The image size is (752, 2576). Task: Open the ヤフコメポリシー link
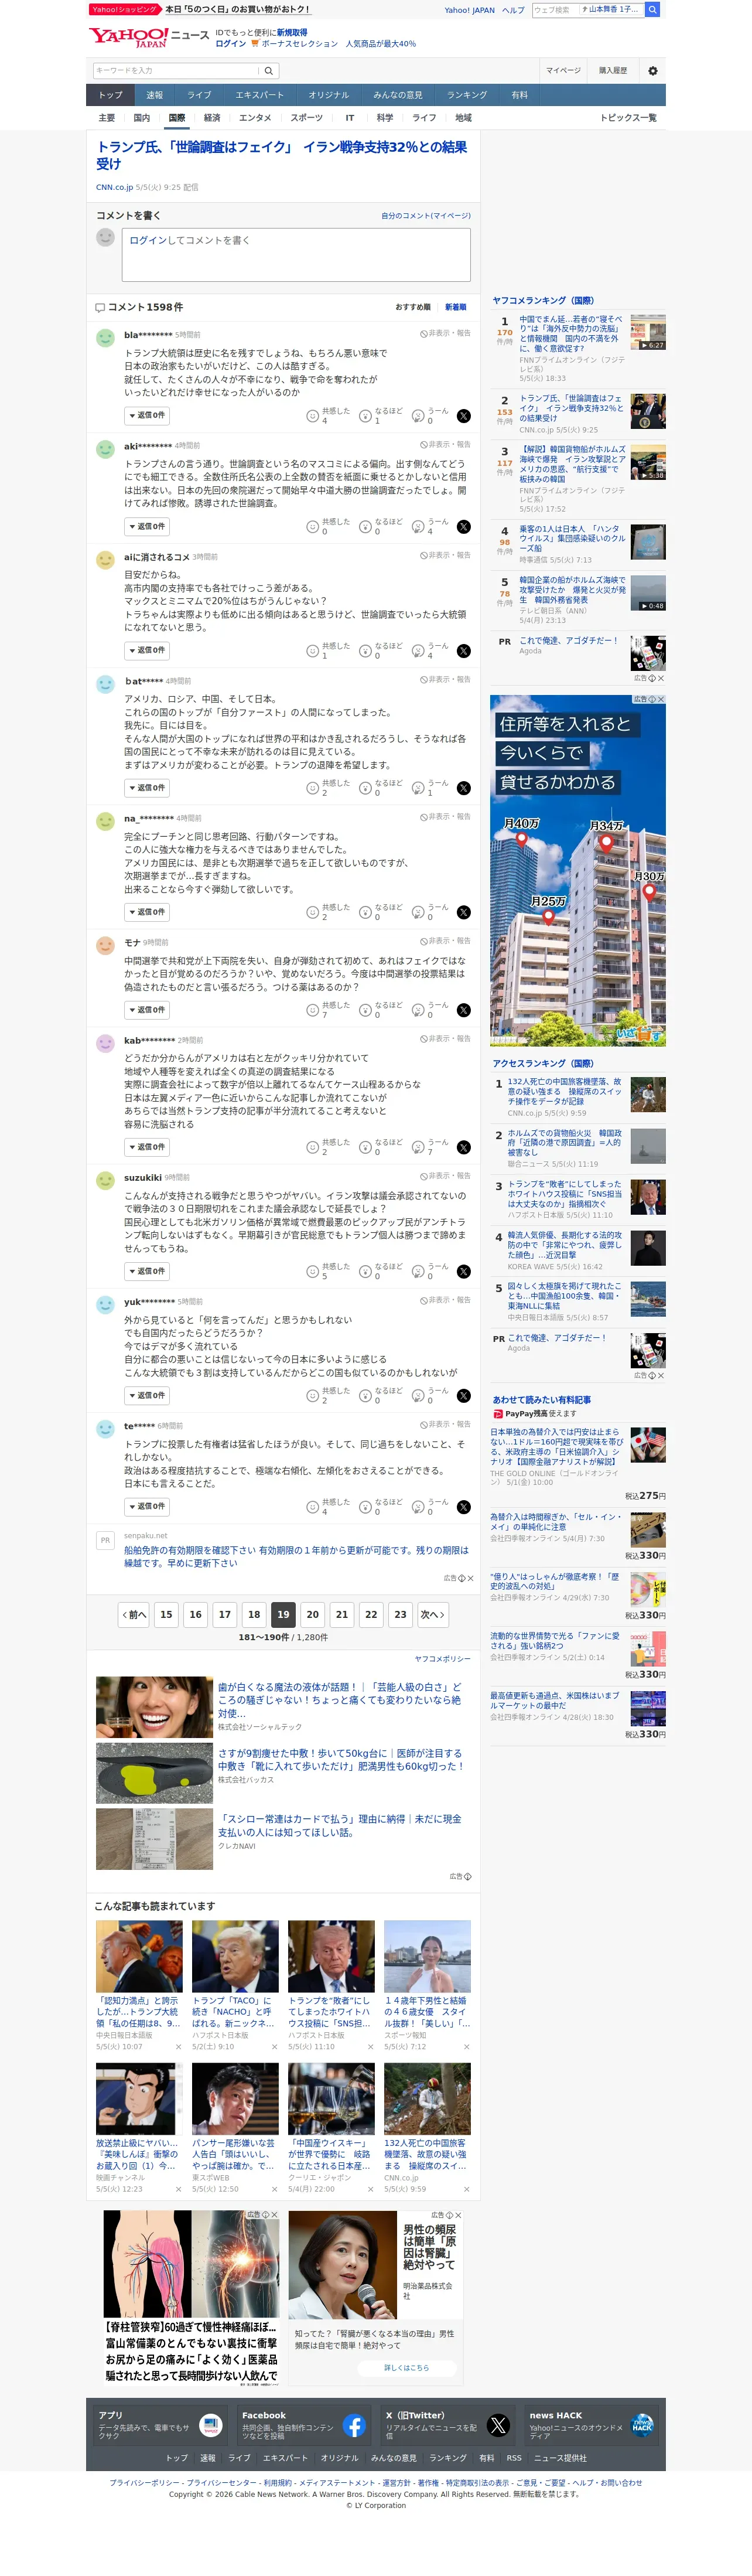[x=442, y=1659]
